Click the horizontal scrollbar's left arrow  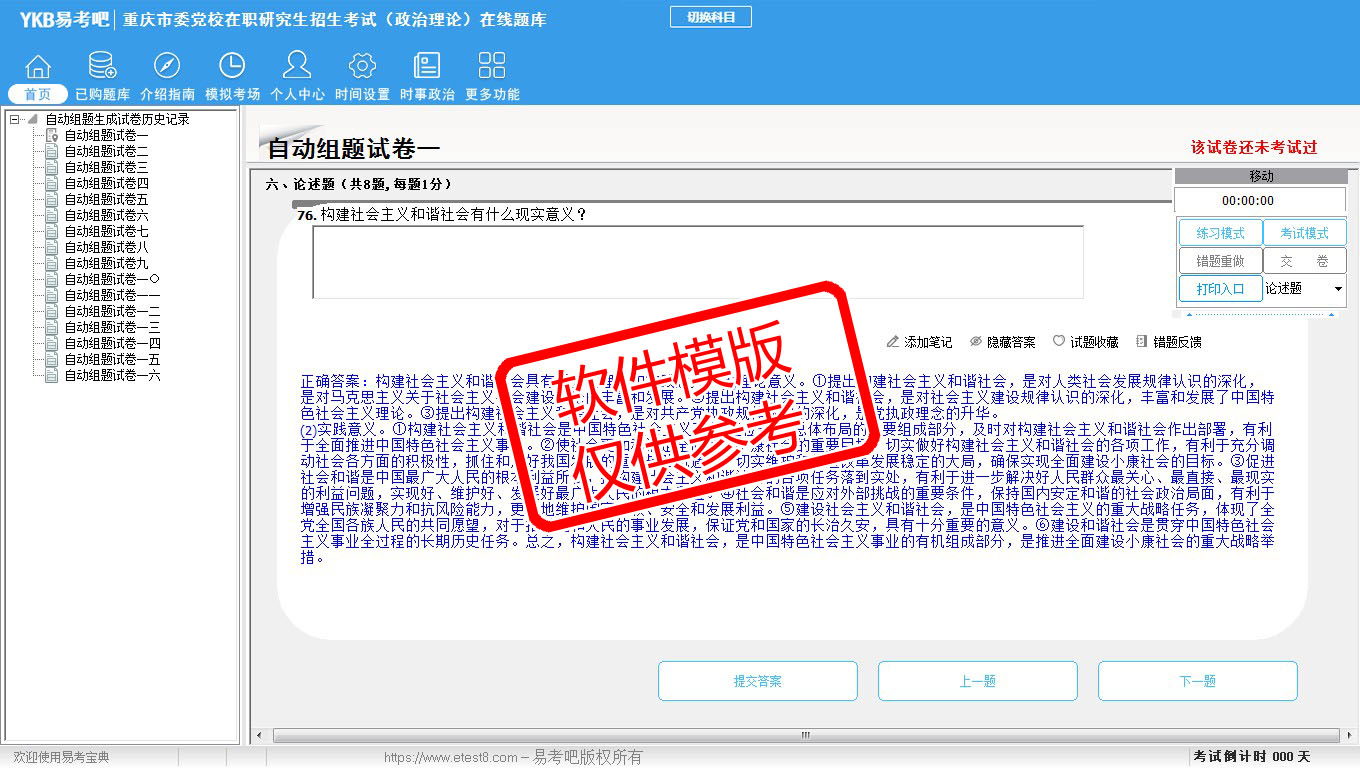coord(260,736)
